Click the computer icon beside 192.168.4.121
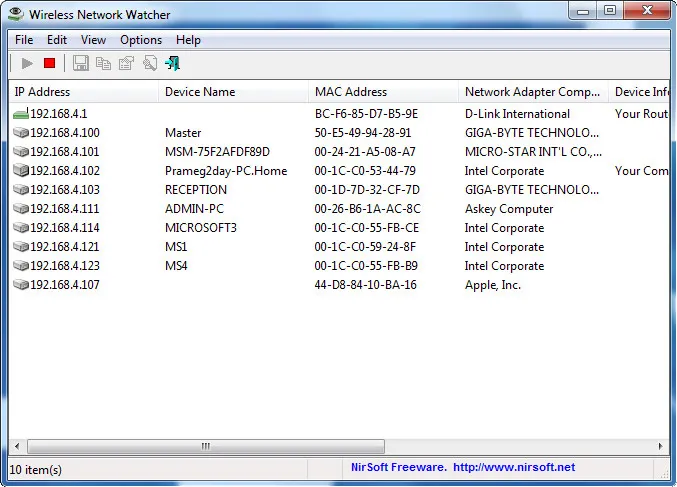The height and width of the screenshot is (487, 677). (x=21, y=247)
